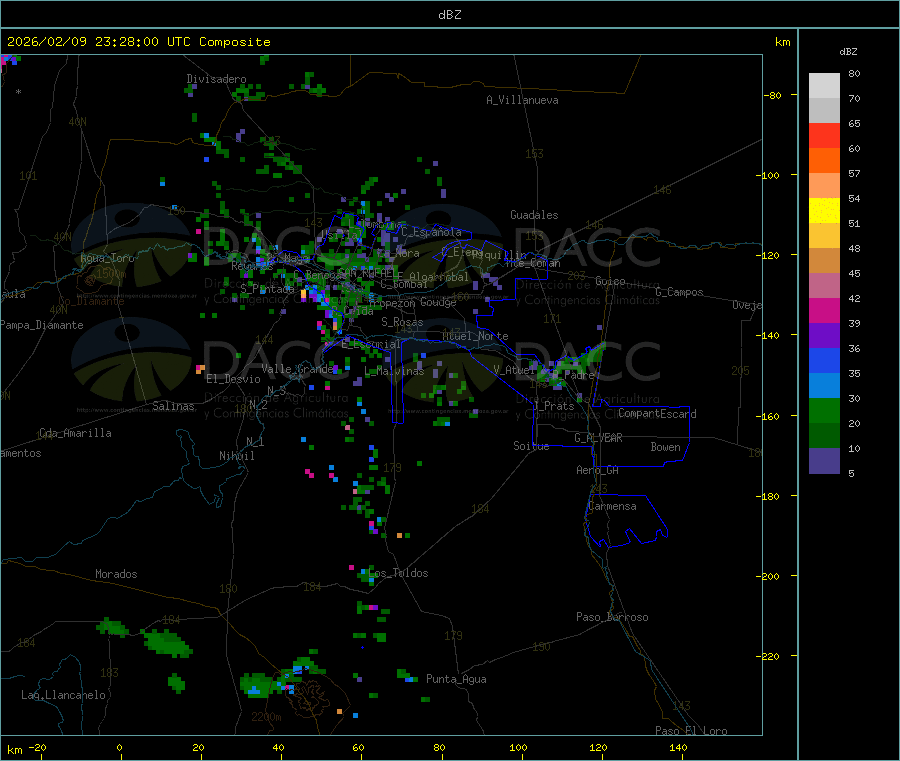
Task: Click the Paso_El_Loro label
Action: [x=691, y=731]
